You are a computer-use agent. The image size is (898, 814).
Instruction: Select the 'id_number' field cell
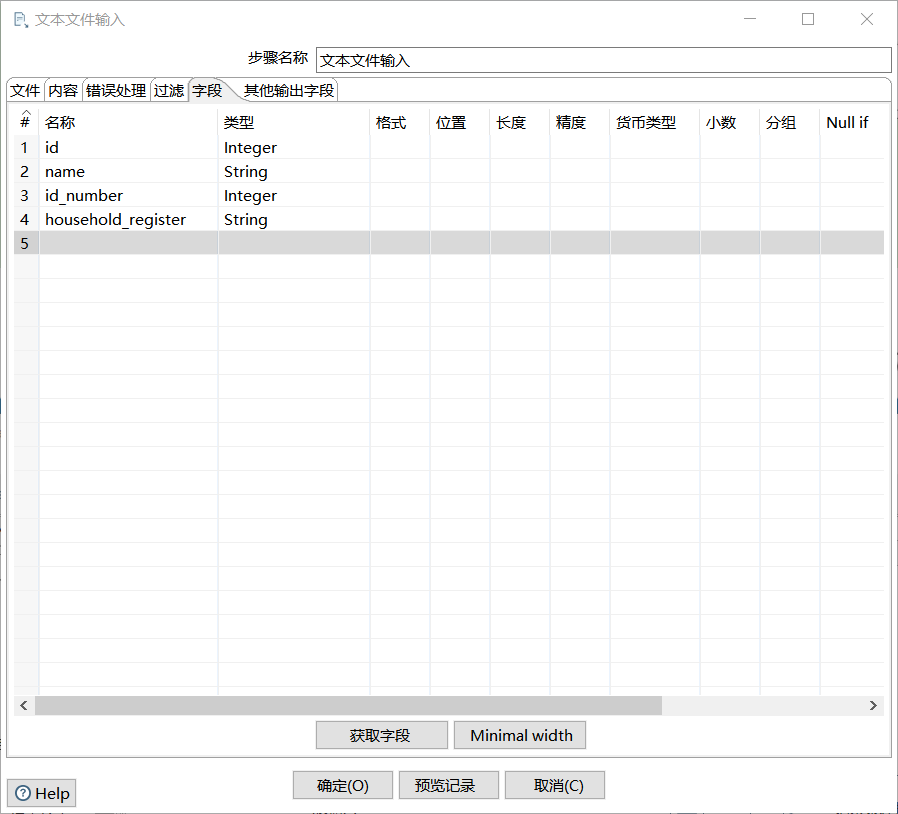pyautogui.click(x=128, y=195)
